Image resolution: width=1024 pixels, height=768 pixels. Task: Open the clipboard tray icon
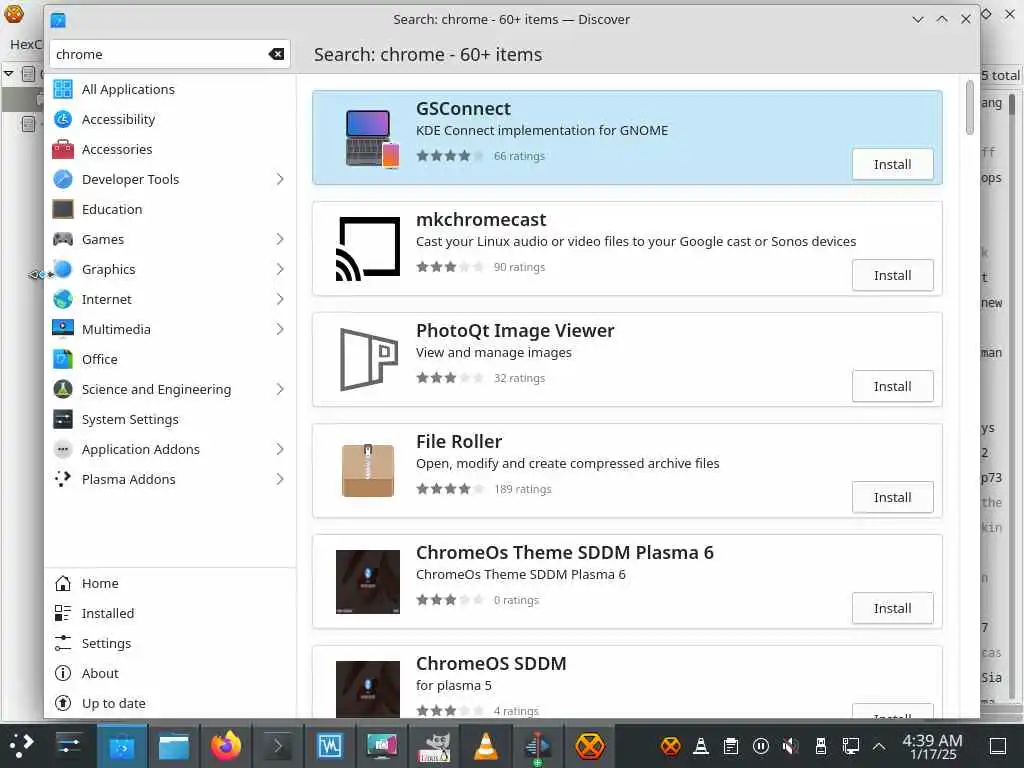pos(731,746)
